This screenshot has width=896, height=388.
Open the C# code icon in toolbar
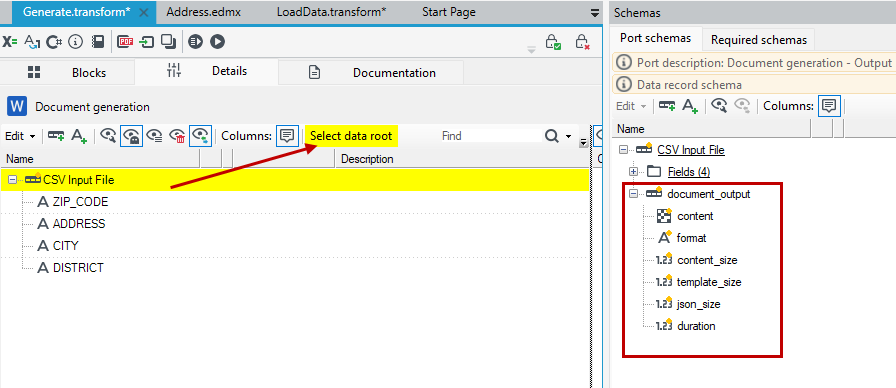pyautogui.click(x=54, y=42)
